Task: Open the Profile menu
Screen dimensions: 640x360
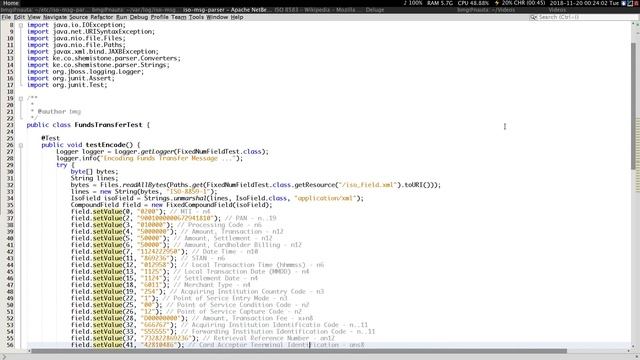Action: (x=160, y=17)
